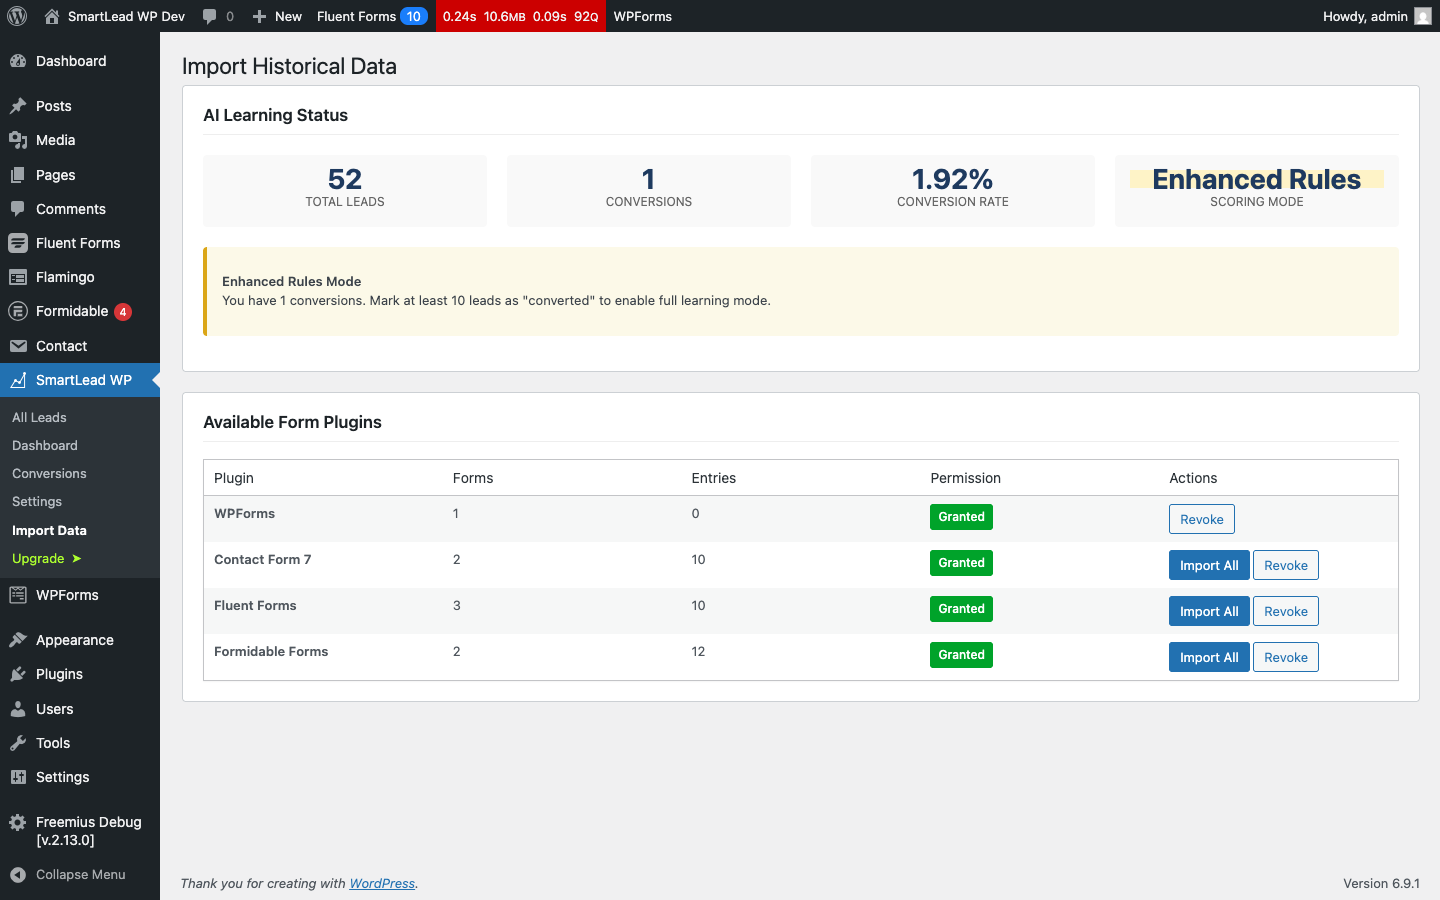Click Import All for Contact Form 7

pyautogui.click(x=1209, y=564)
